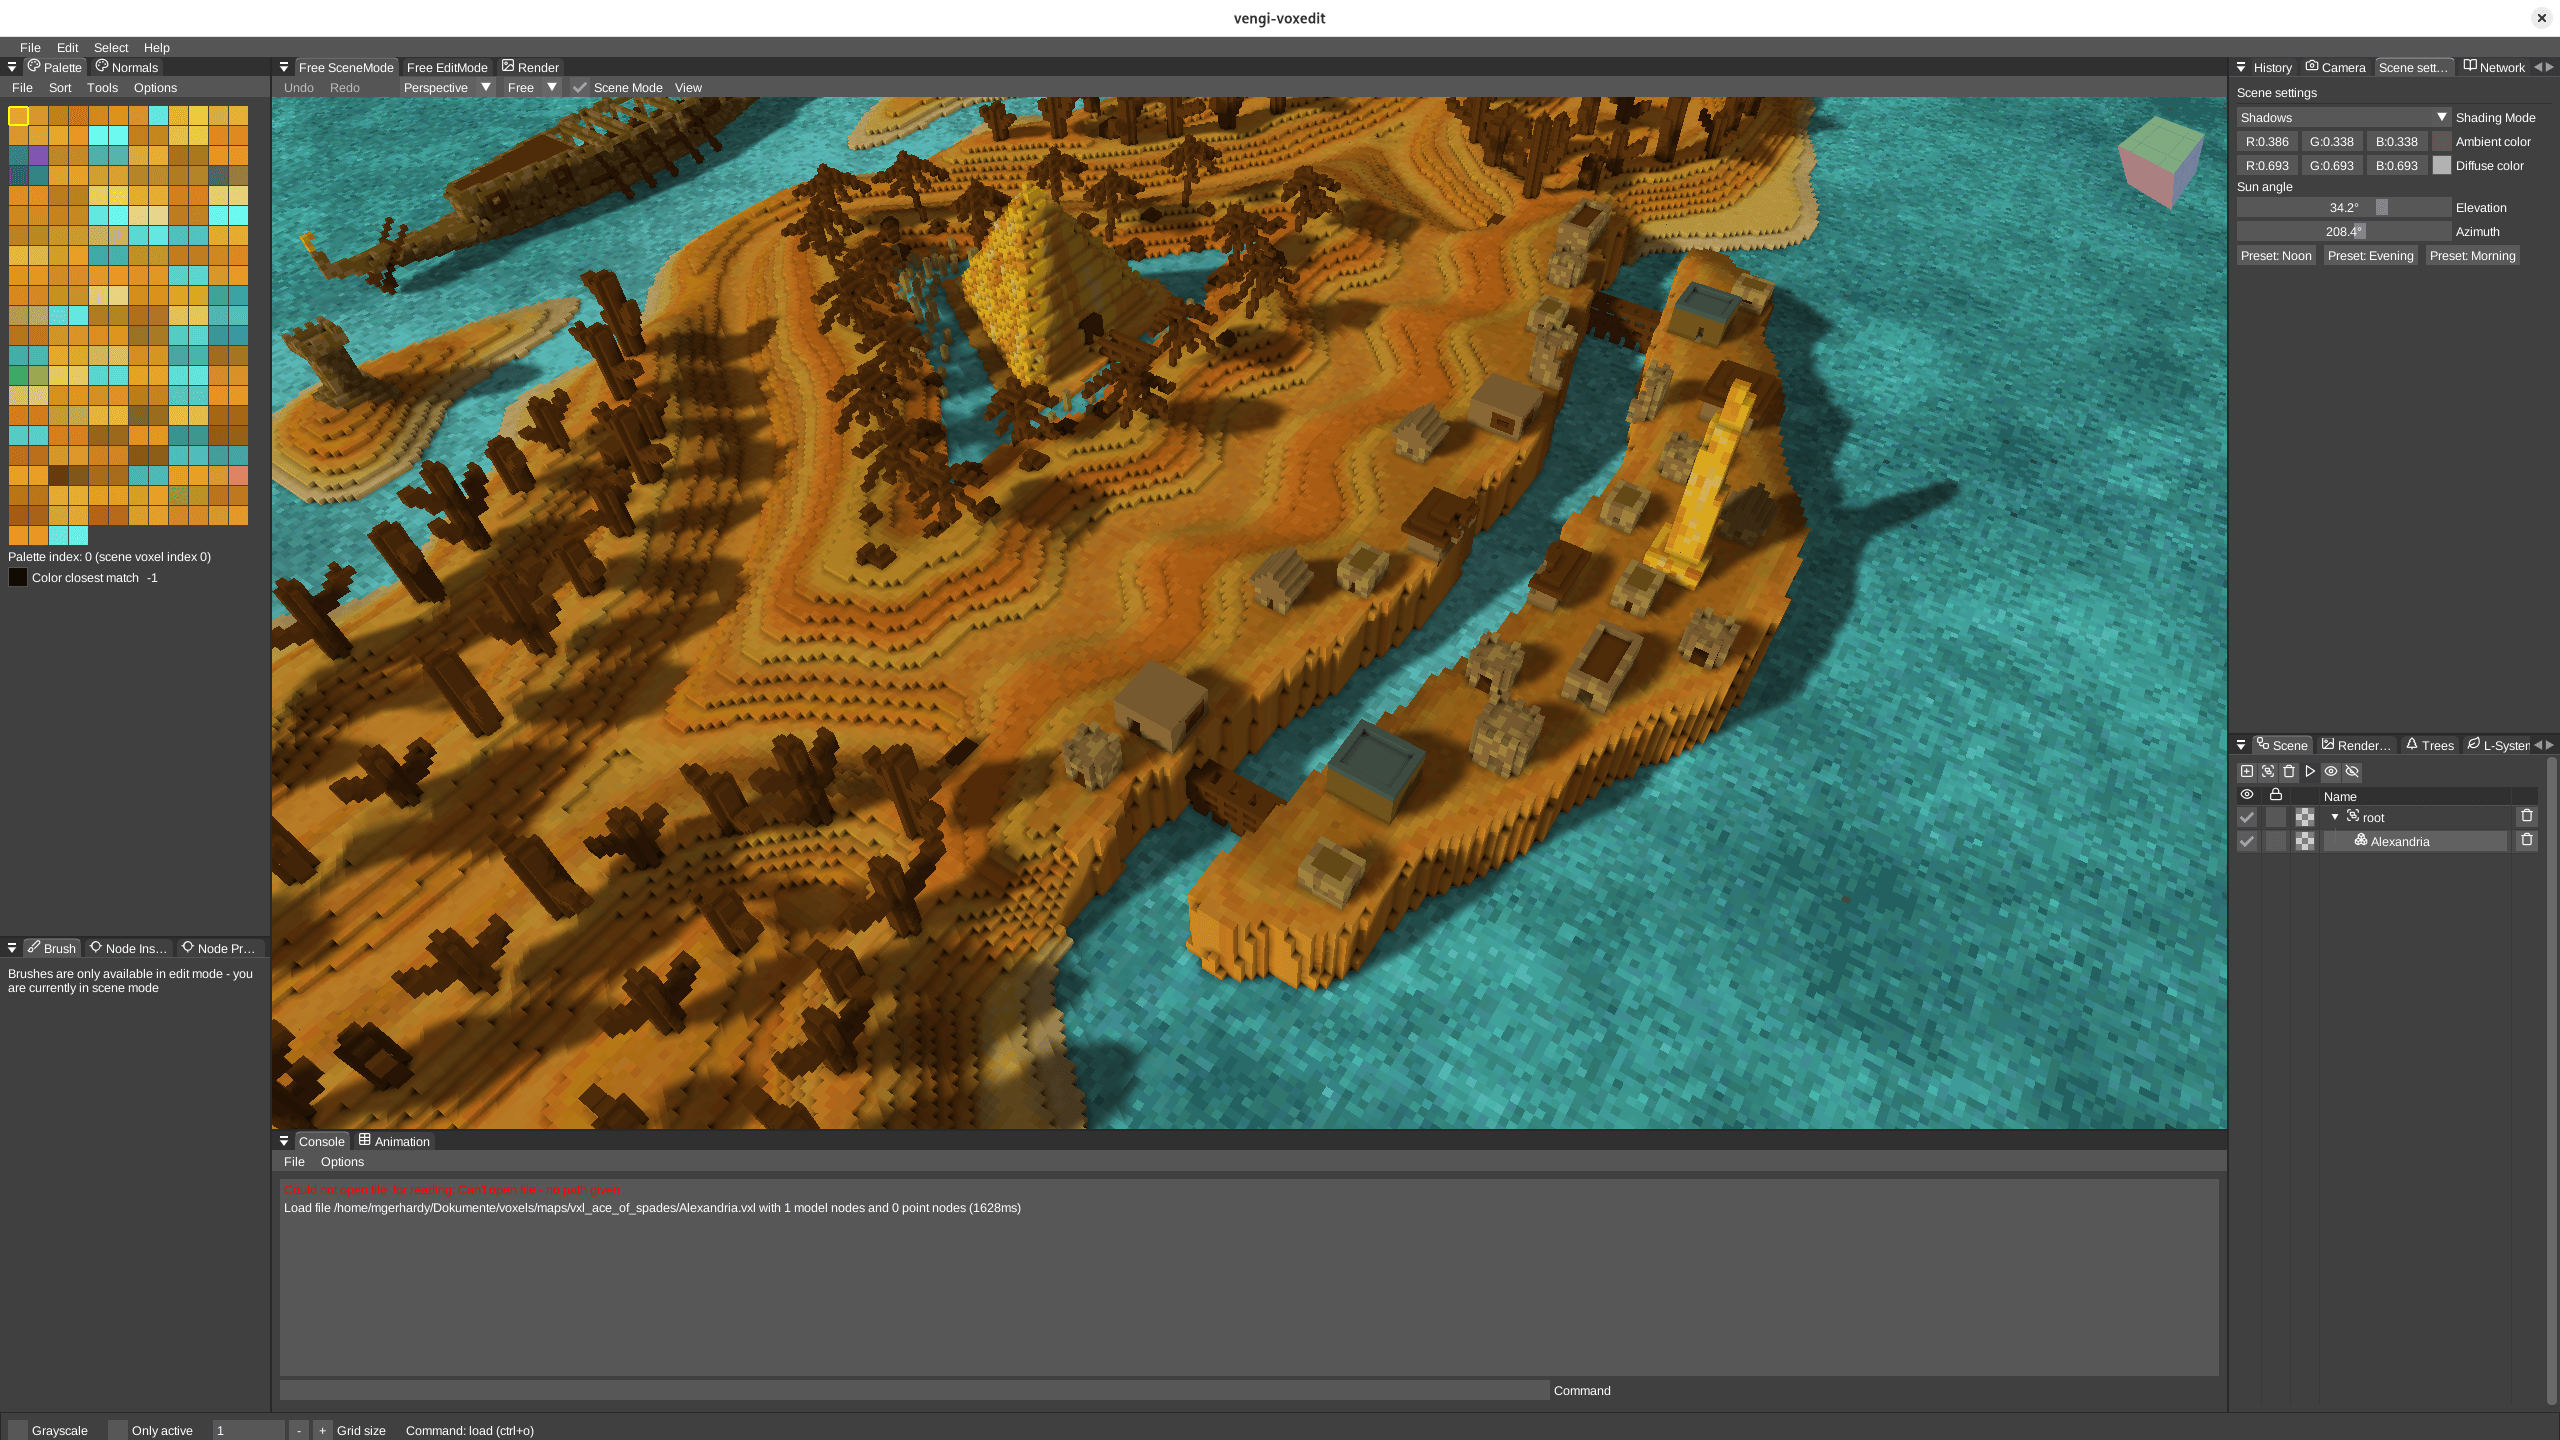Viewport: 2560px width, 1440px height.
Task: Click the console Command input field
Action: click(x=913, y=1390)
